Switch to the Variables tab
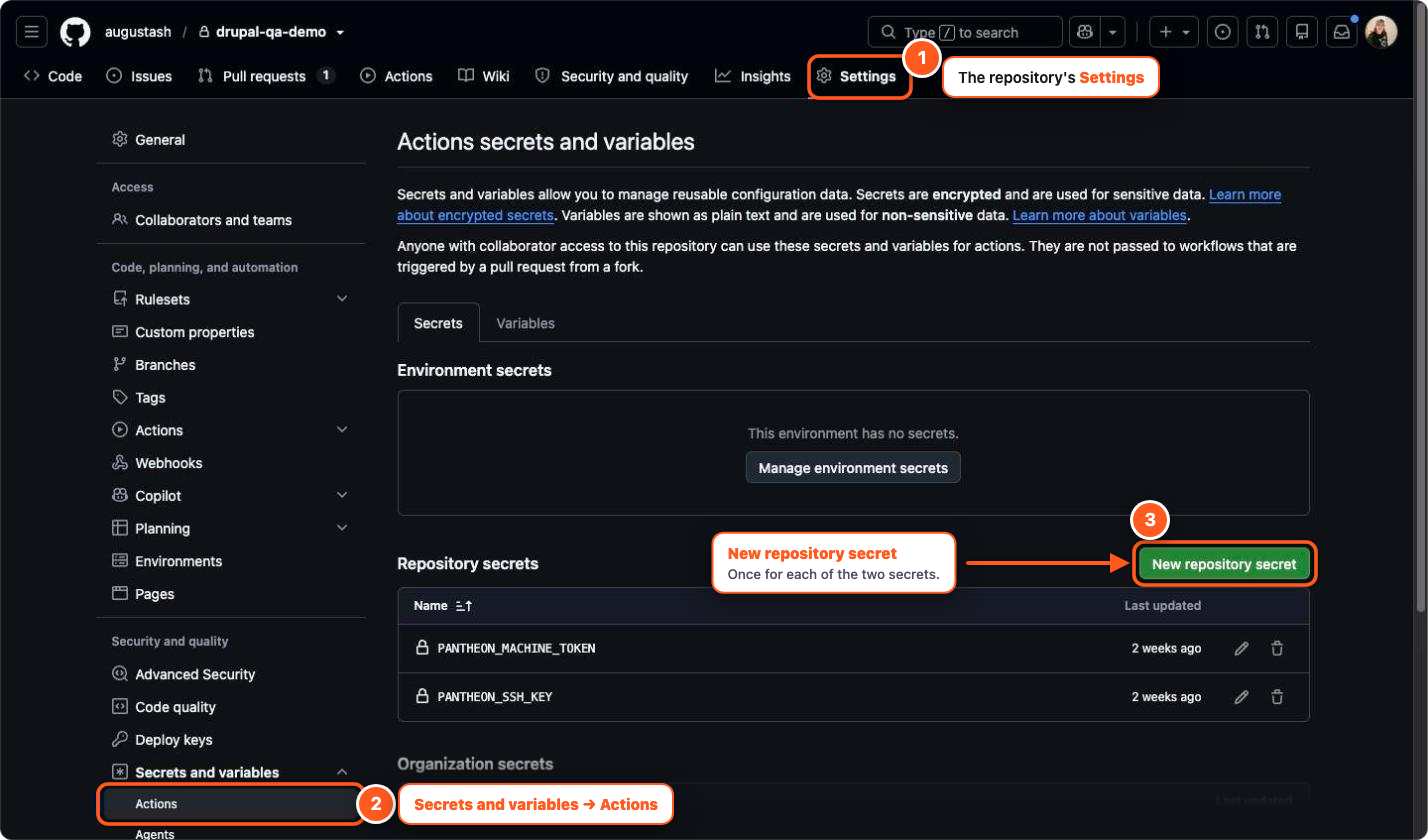Screen dimensions: 1428x840 click(x=525, y=323)
